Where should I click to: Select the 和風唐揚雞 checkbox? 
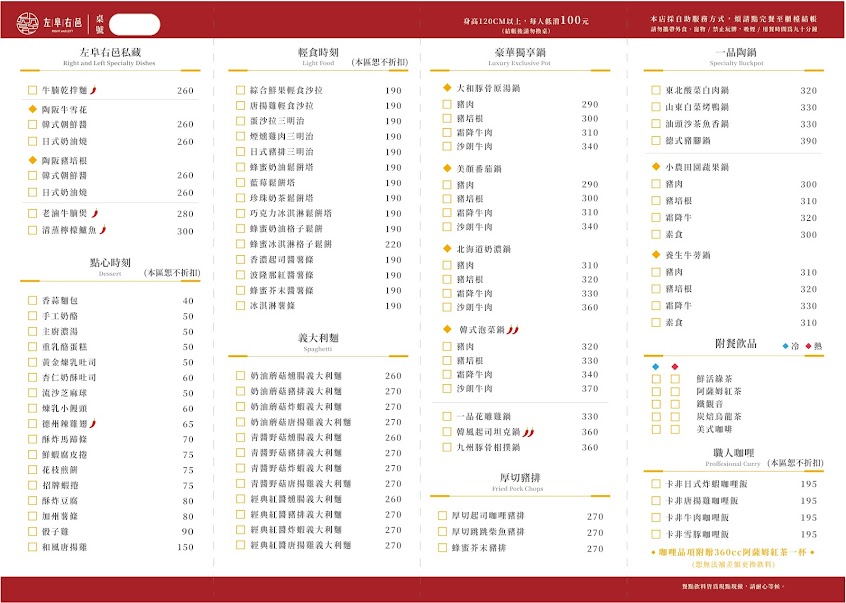click(x=32, y=547)
